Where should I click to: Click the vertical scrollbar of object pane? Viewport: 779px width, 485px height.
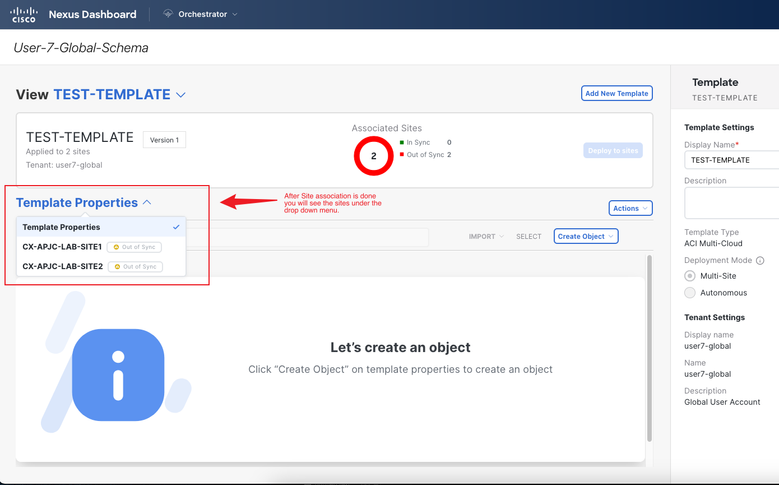(649, 348)
